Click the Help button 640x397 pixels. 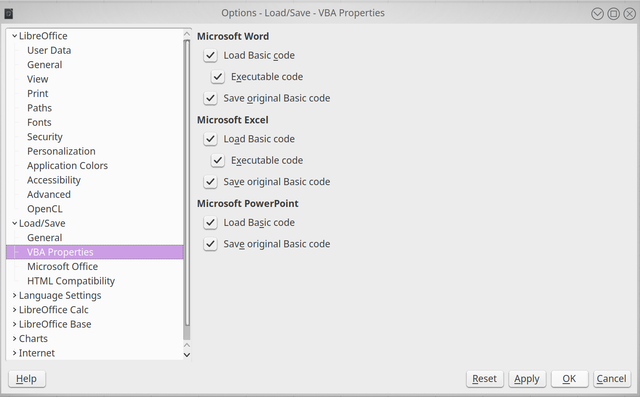(27, 379)
